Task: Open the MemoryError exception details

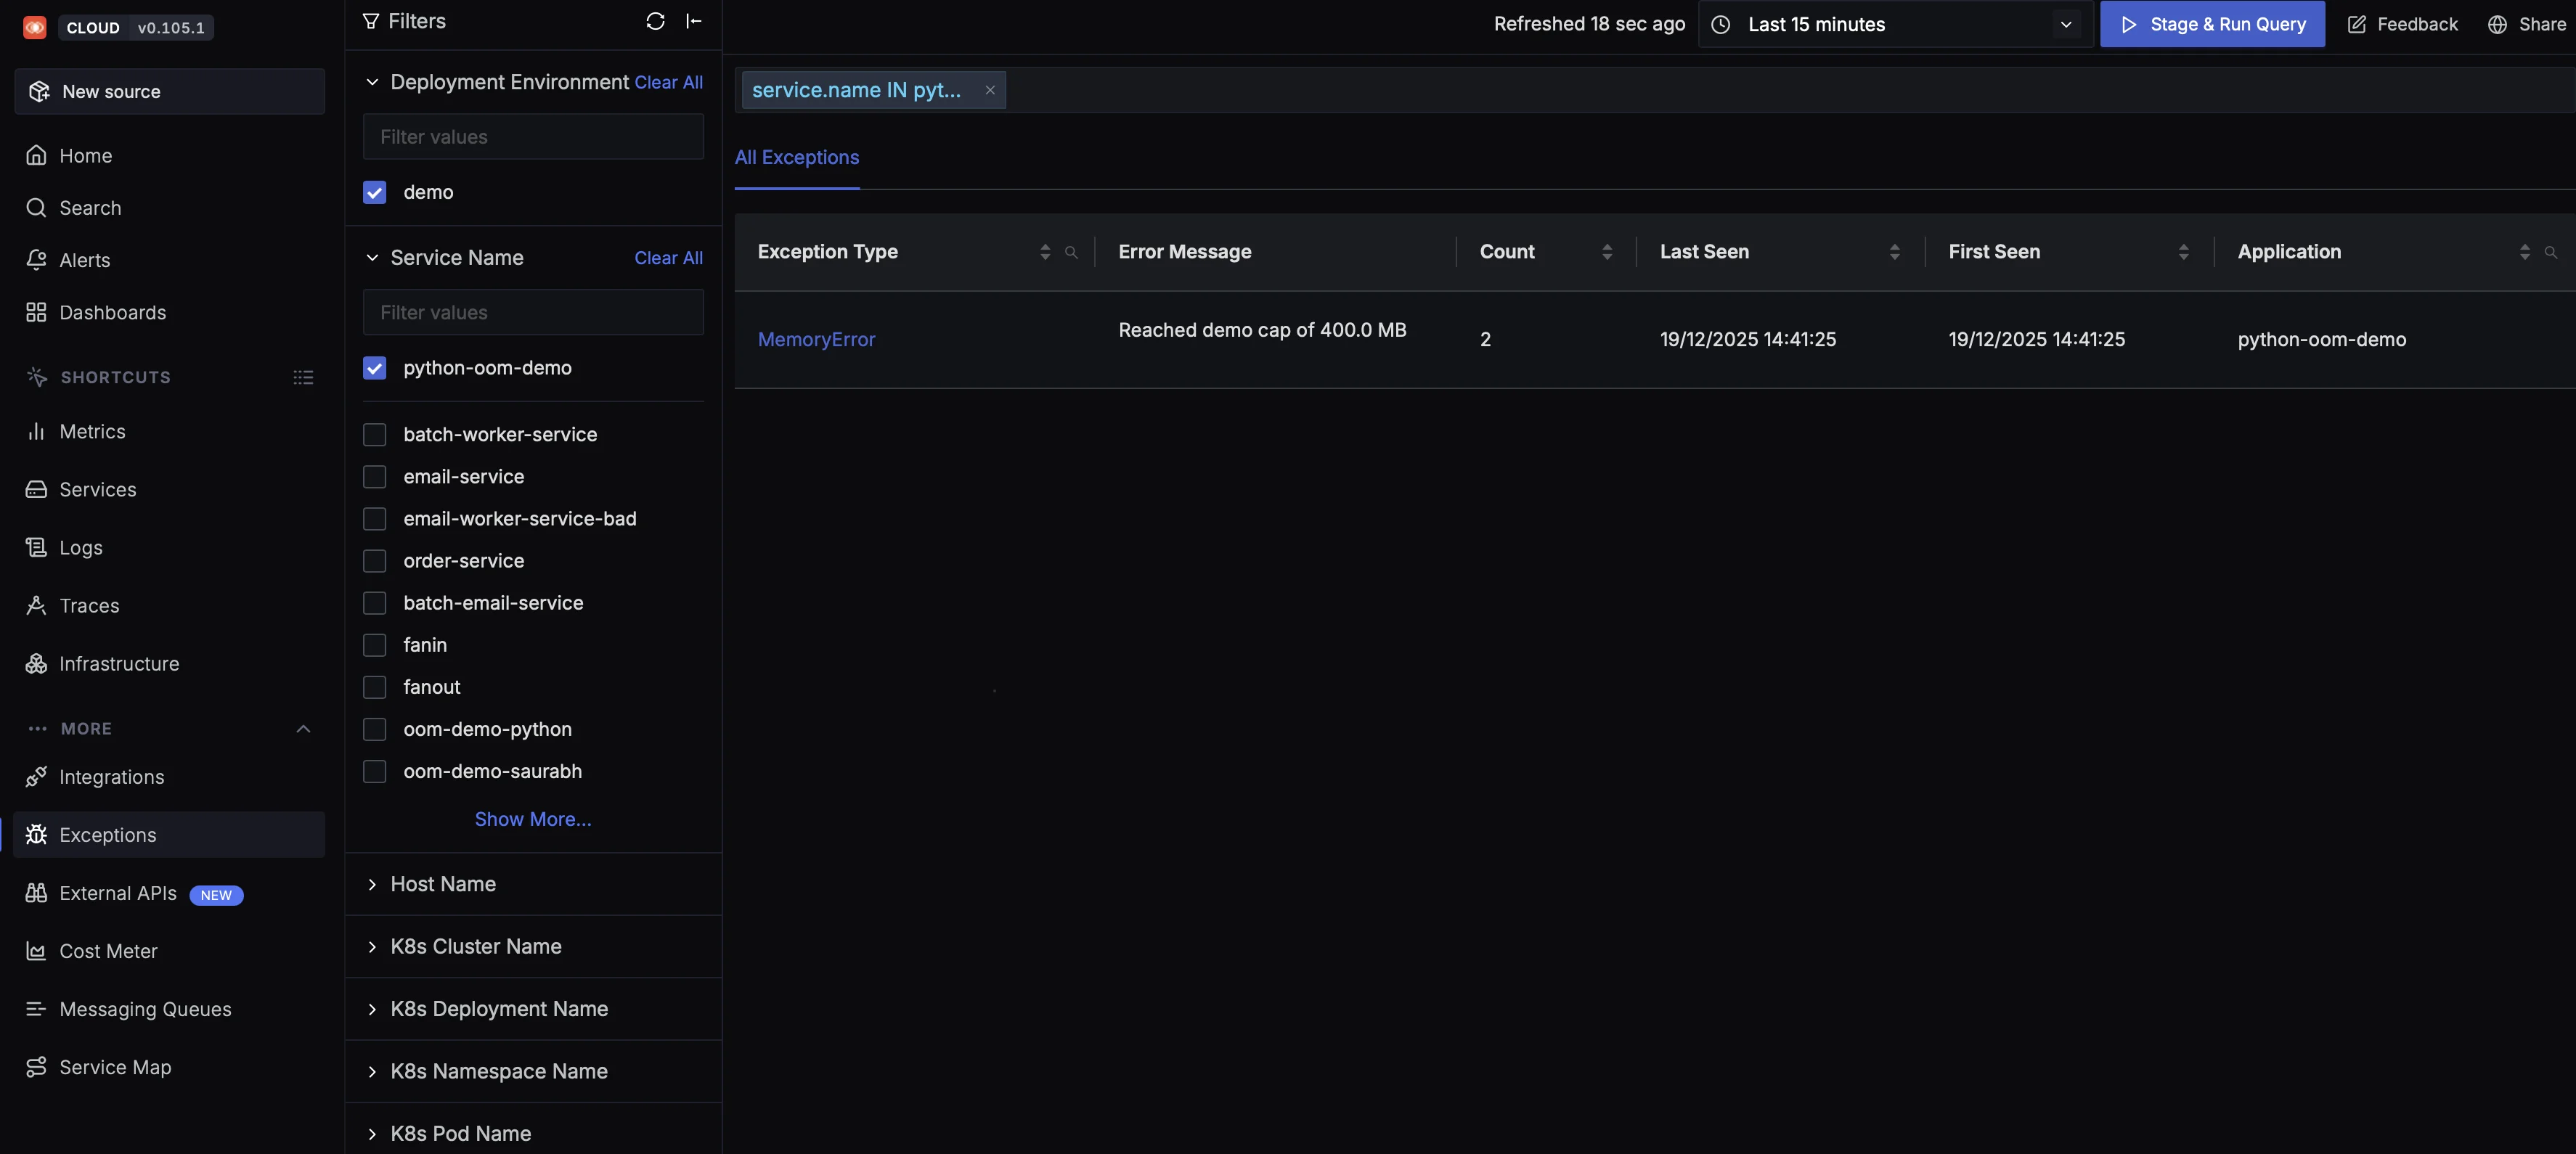Action: click(816, 339)
